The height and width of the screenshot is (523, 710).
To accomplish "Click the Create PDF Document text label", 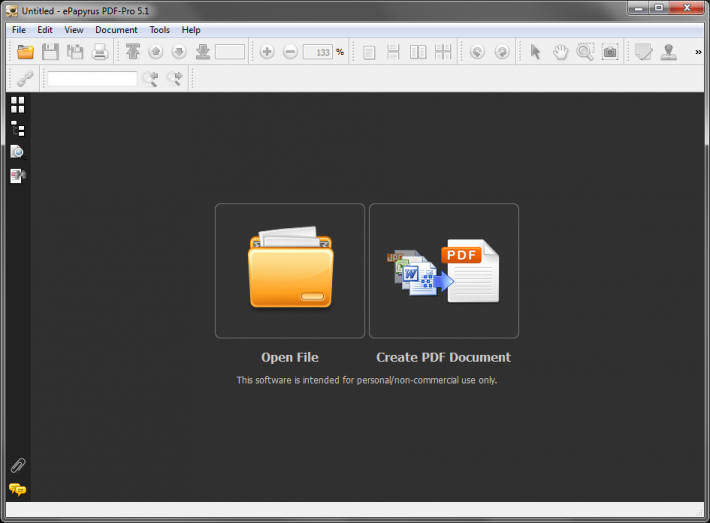I will pos(444,357).
